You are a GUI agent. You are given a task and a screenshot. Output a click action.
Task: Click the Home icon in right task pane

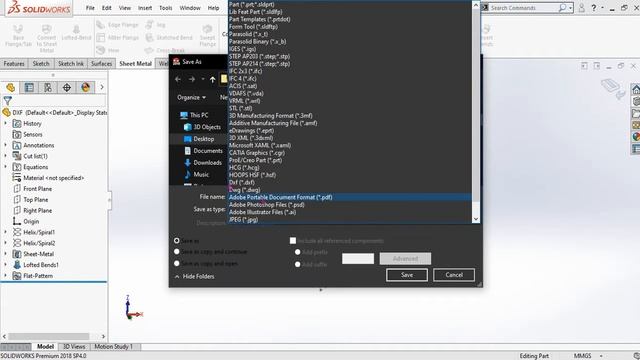point(636,89)
